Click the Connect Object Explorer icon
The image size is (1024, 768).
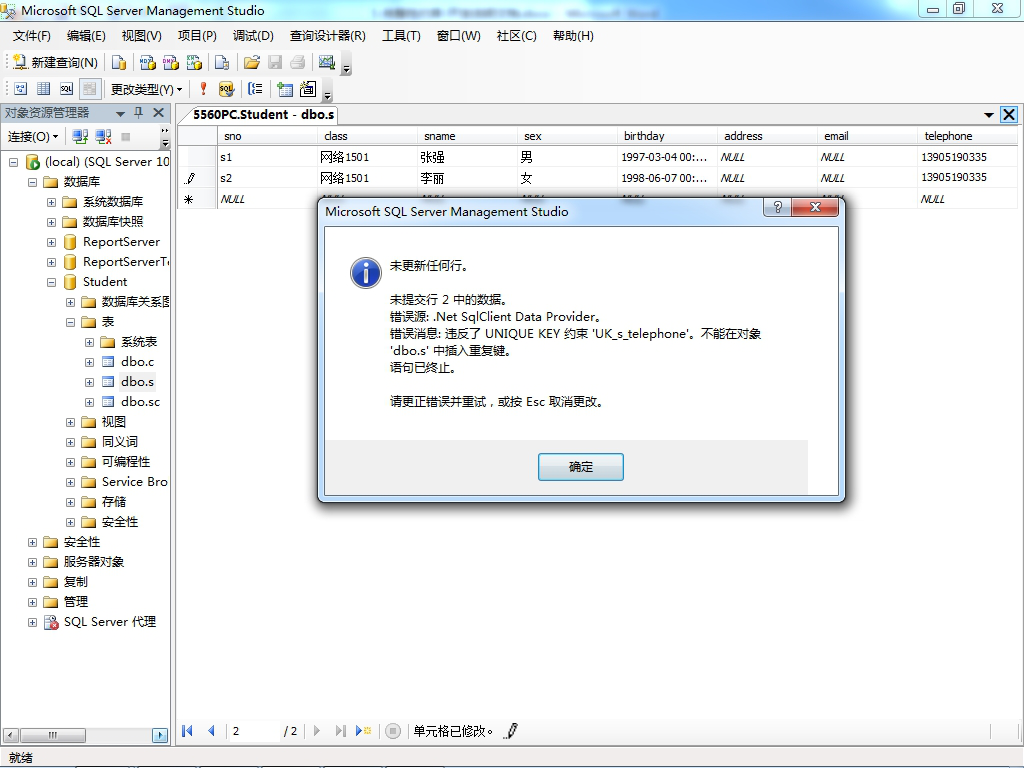click(80, 136)
